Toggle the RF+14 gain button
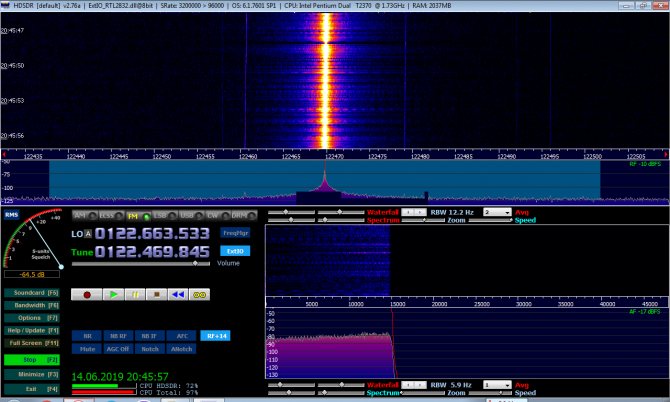Viewport: 670px width, 402px height. point(215,336)
